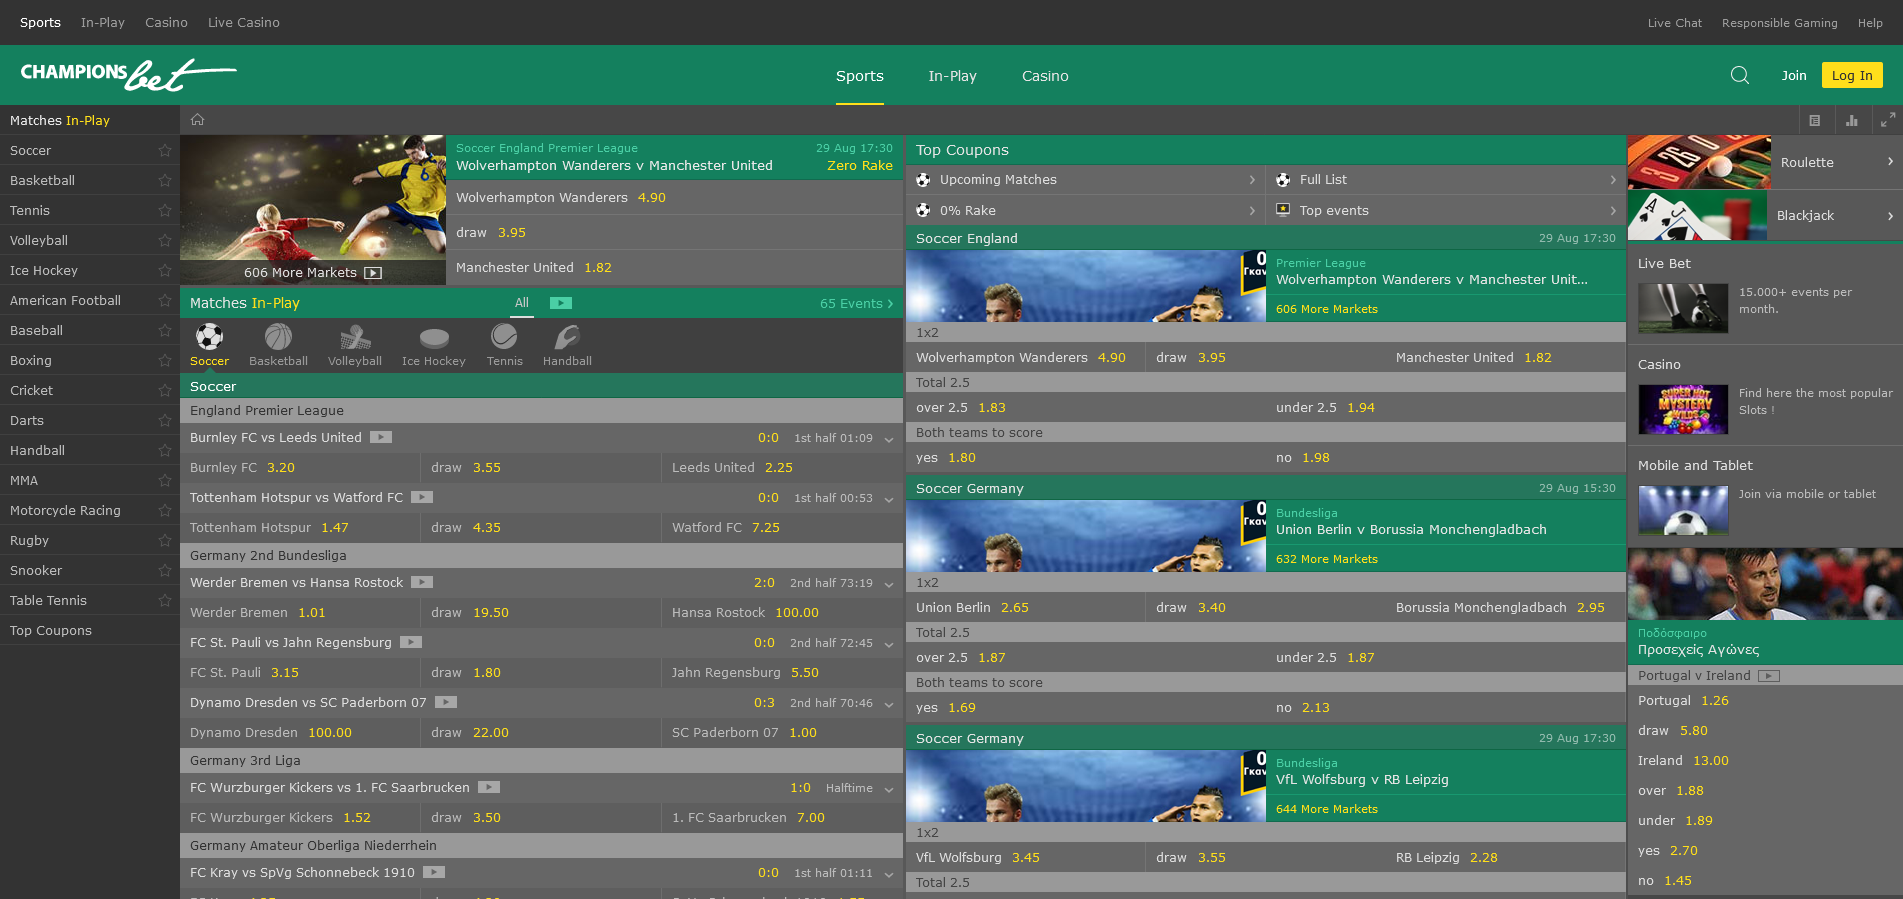Image resolution: width=1903 pixels, height=899 pixels.
Task: Switch to main Sports tab
Action: click(860, 76)
